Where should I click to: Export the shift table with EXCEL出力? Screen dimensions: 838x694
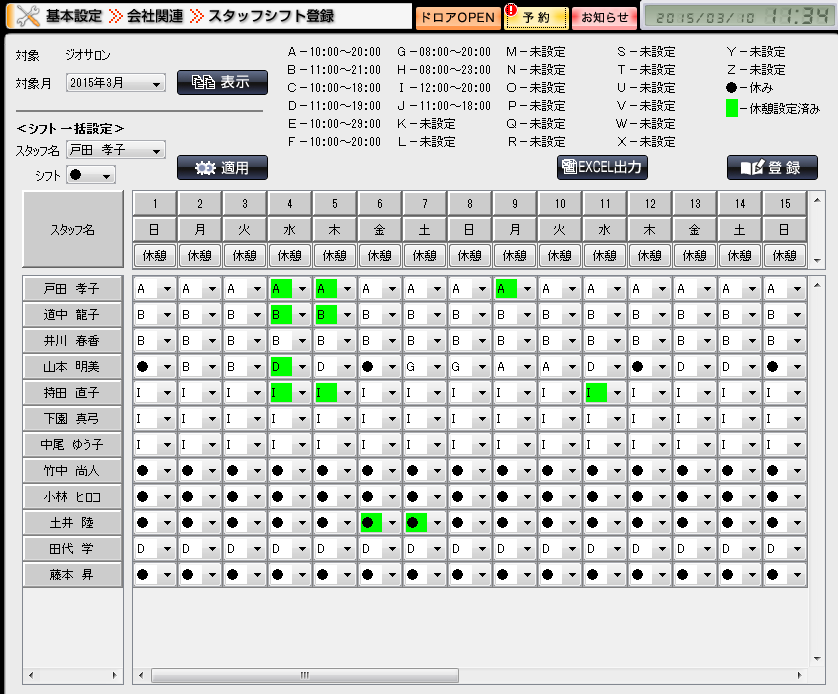[602, 167]
